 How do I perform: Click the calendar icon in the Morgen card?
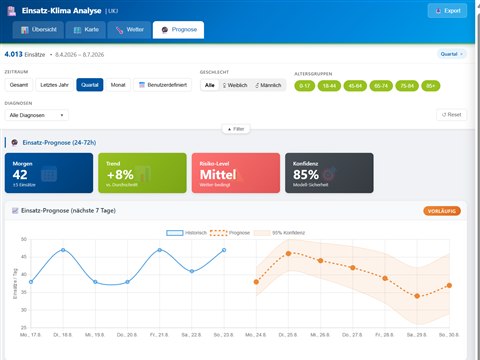point(49,174)
